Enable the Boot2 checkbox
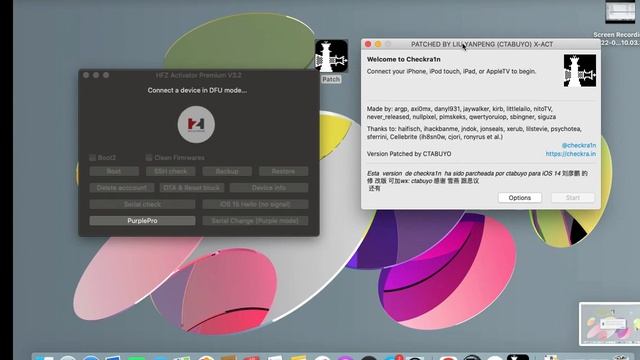 click(93, 158)
